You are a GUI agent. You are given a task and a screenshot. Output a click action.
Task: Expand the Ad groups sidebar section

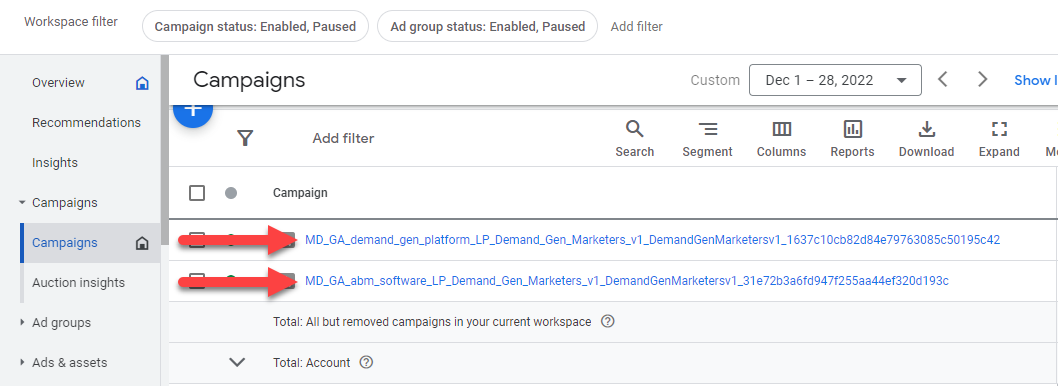pyautogui.click(x=22, y=323)
